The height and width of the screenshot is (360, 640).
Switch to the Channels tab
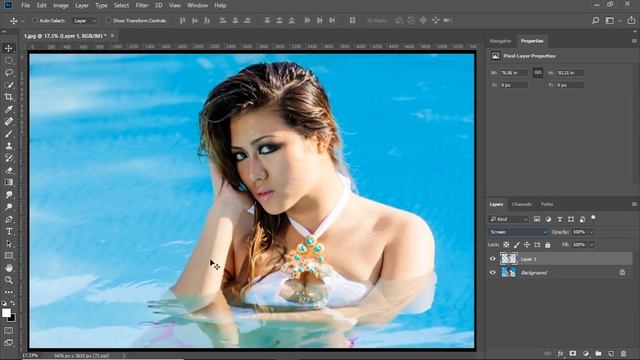click(522, 204)
